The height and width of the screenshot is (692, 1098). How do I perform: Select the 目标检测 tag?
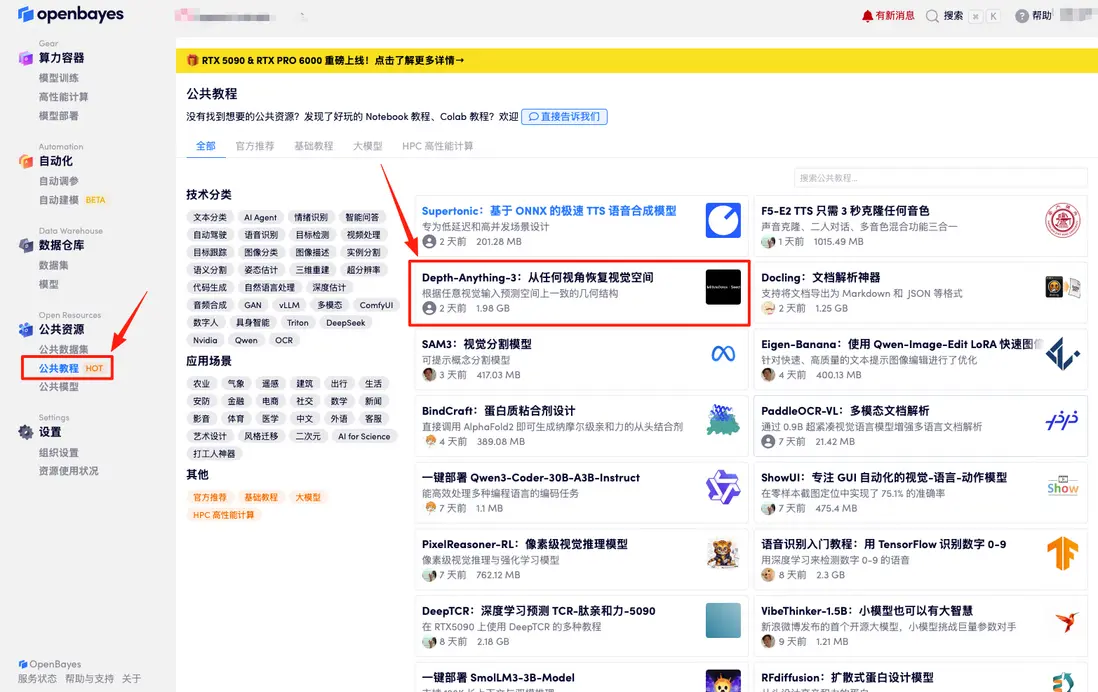(312, 235)
